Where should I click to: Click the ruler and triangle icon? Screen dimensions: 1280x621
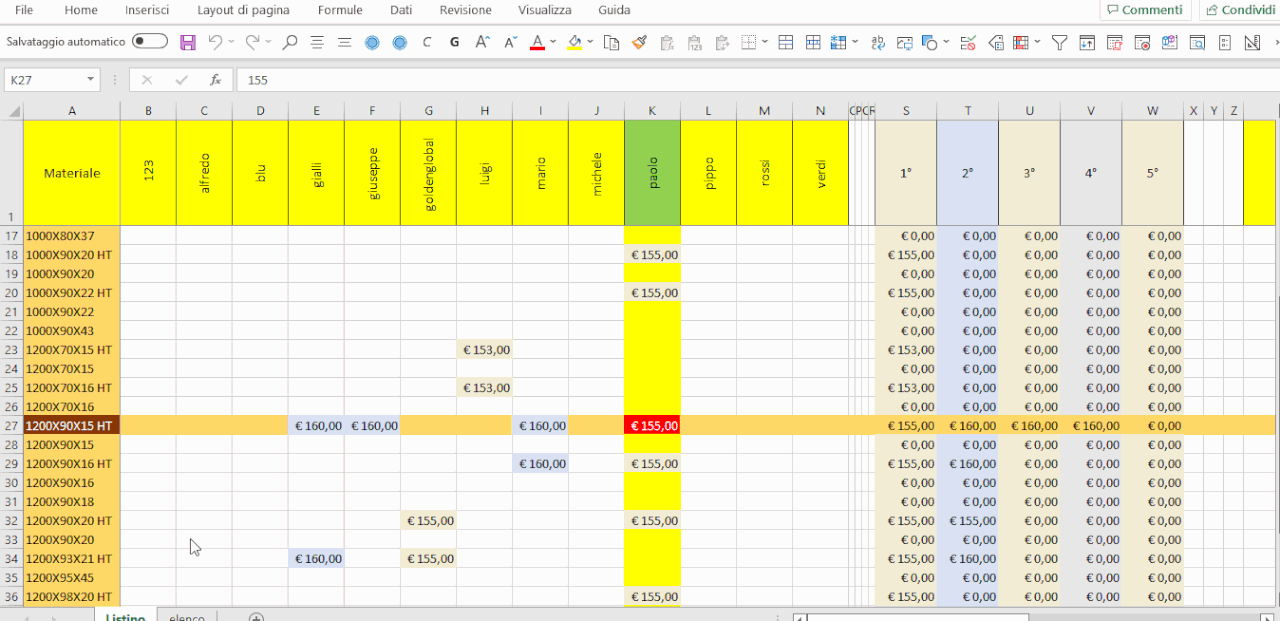1252,42
